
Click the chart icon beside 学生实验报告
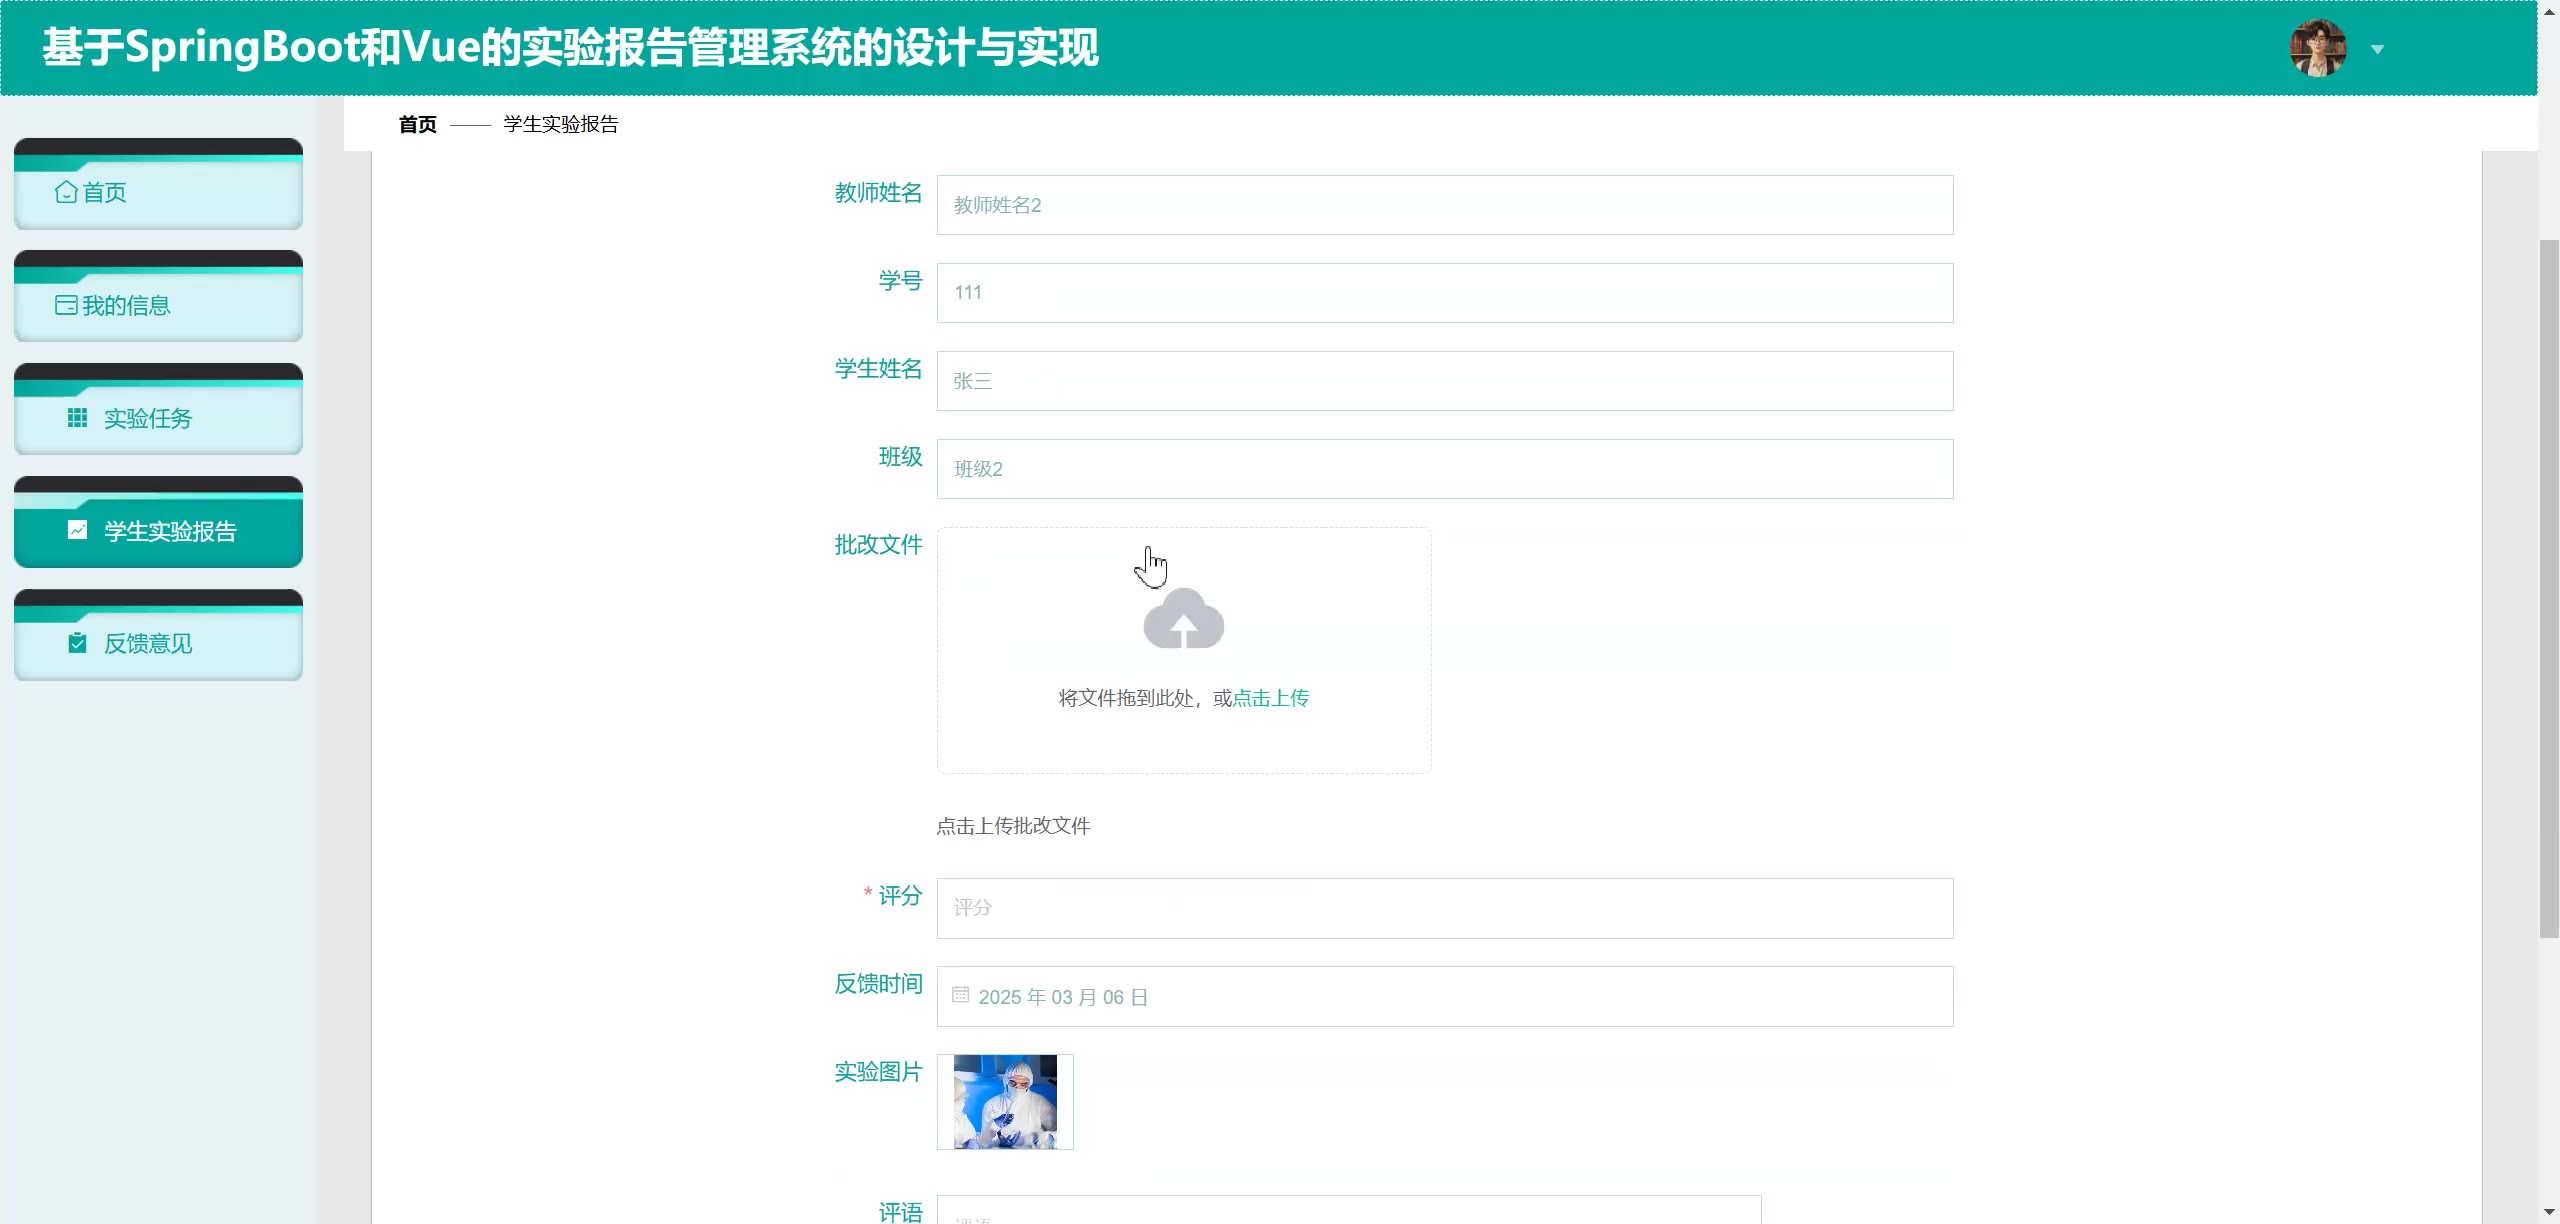point(77,530)
